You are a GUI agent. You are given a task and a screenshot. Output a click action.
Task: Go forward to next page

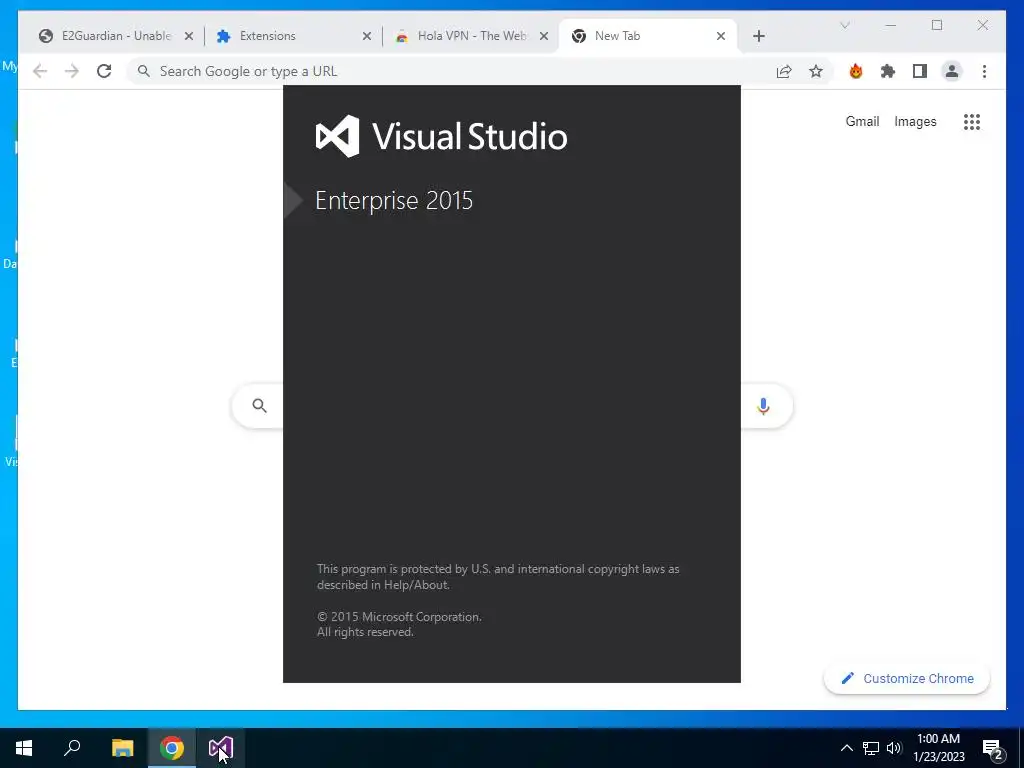click(x=72, y=71)
